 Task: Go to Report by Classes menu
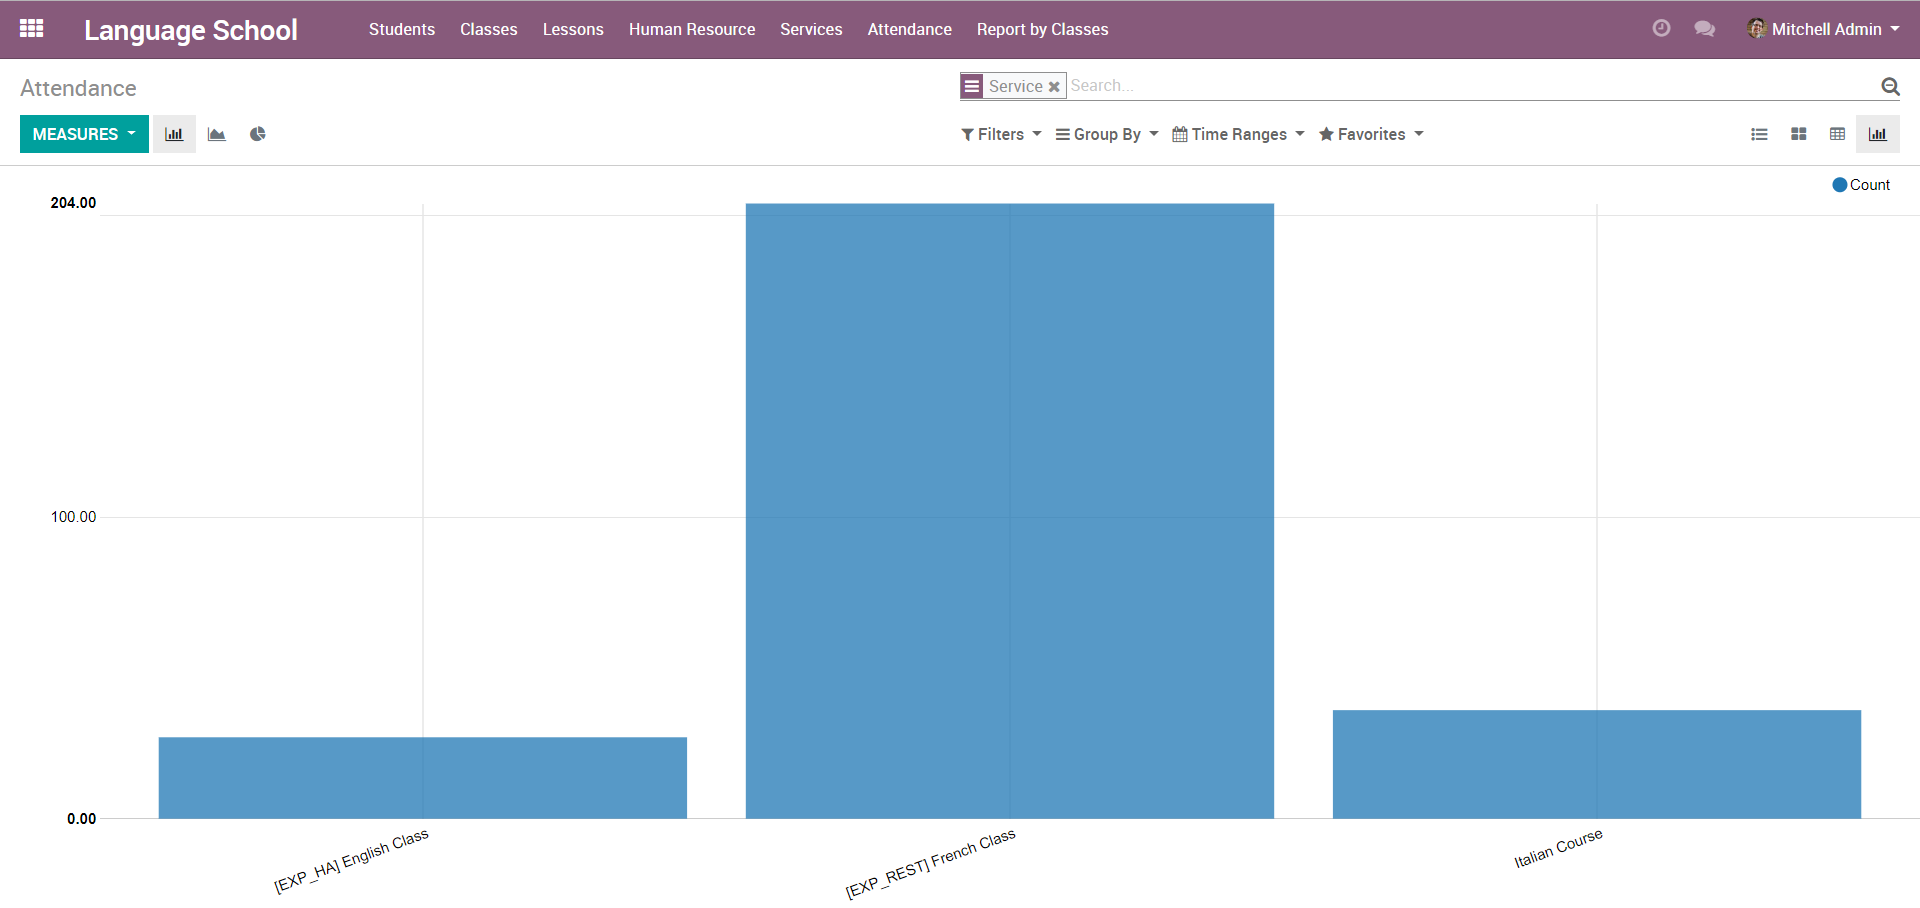click(1042, 29)
